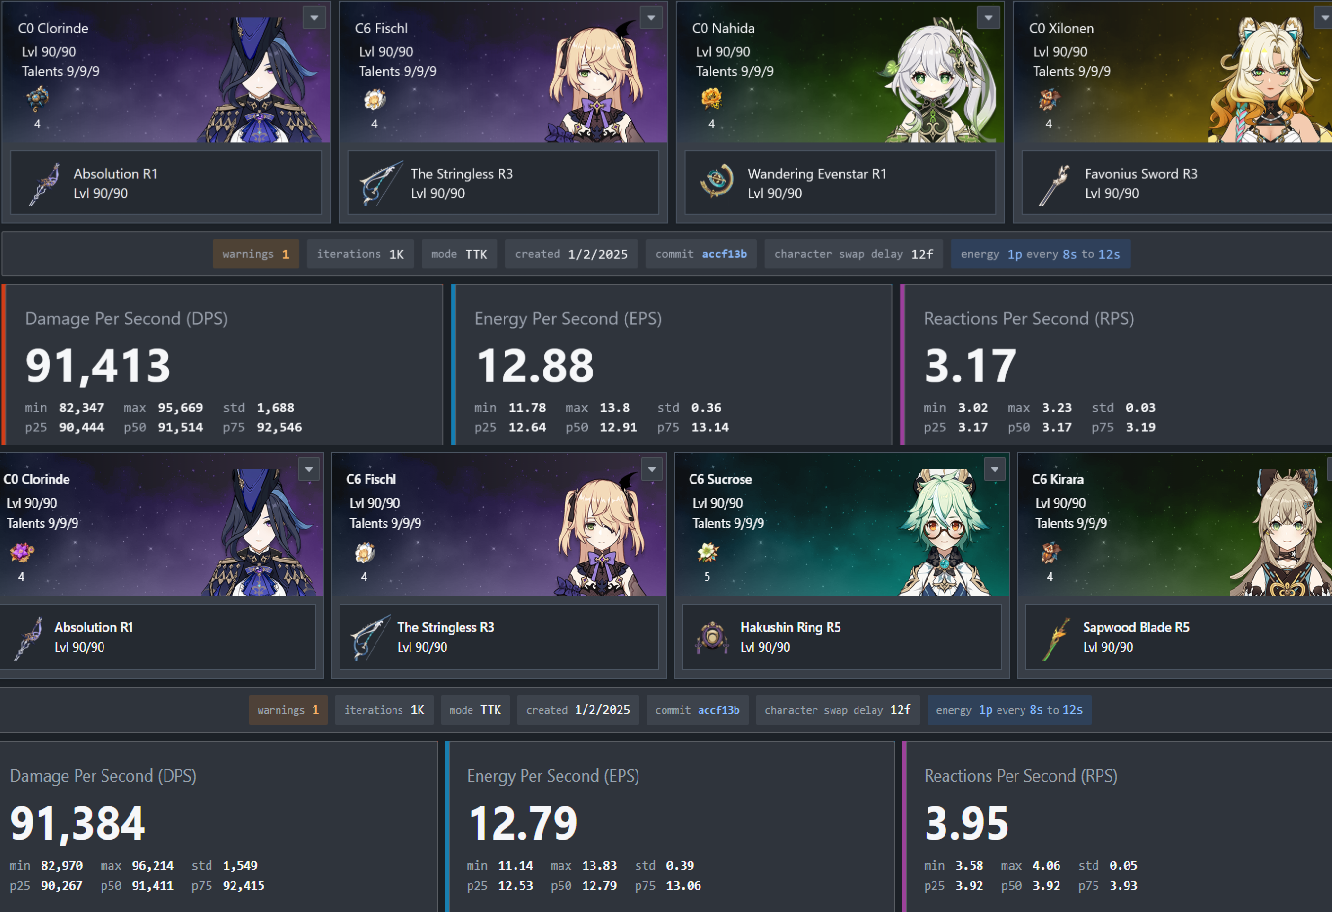Click Clorinde's artifact icon in Nahida team

37,99
